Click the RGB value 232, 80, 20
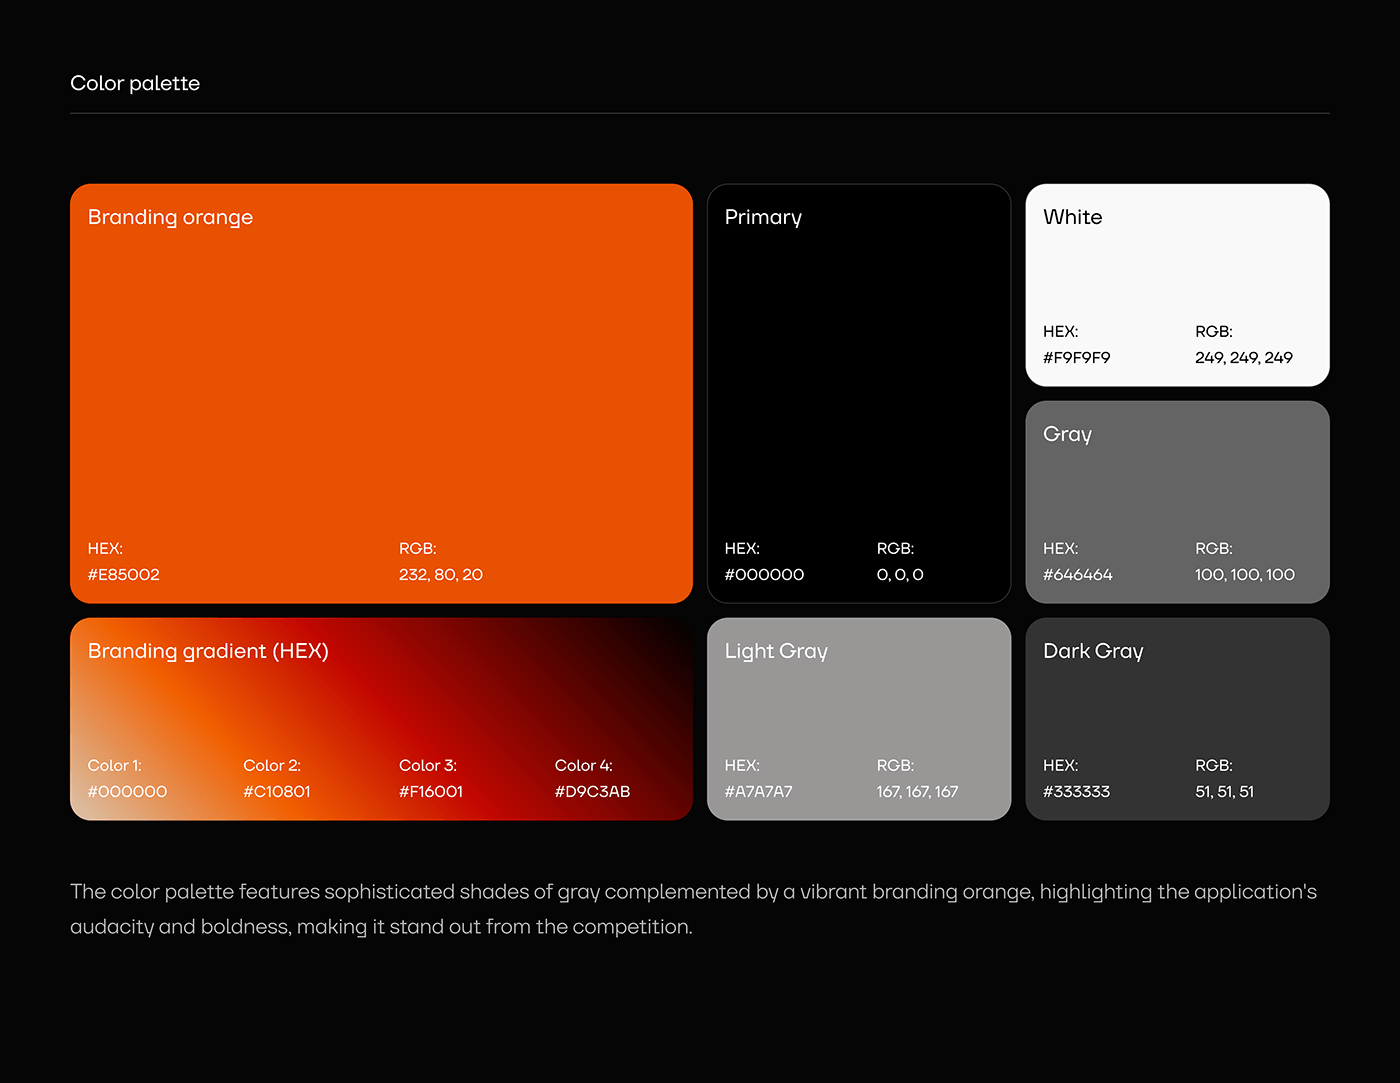 click(x=441, y=575)
